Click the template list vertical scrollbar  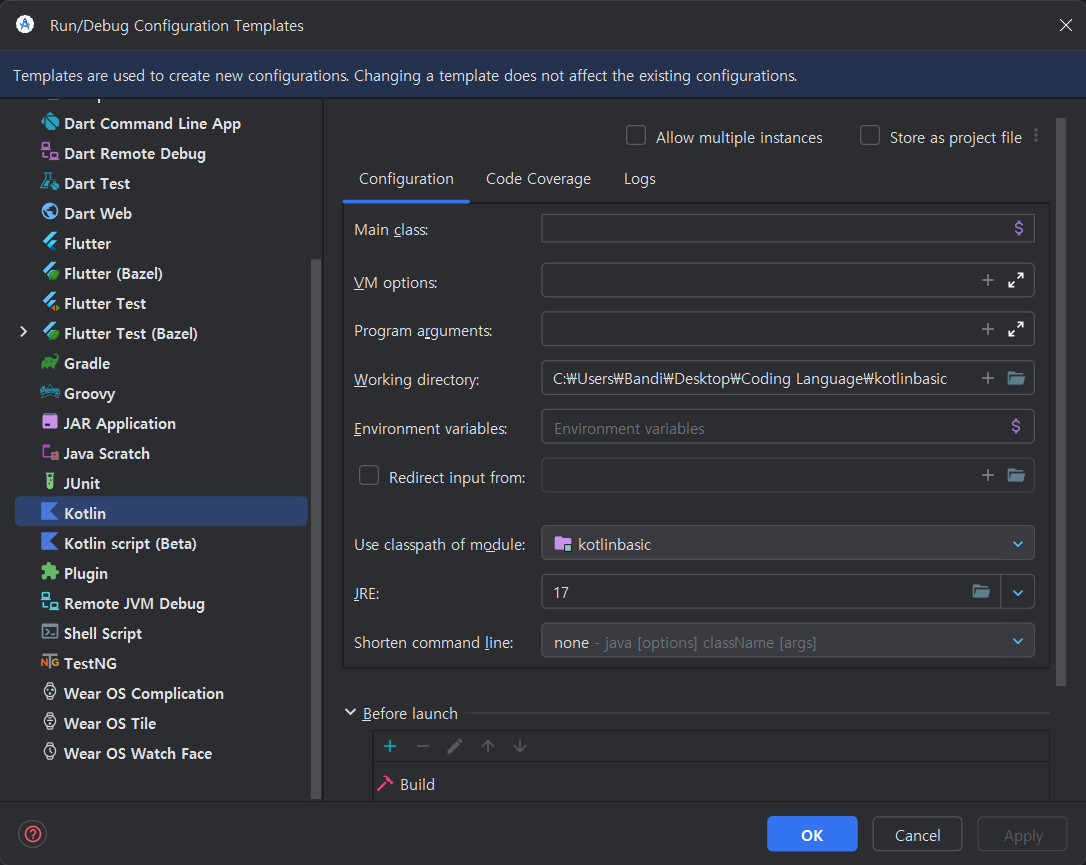(316, 528)
